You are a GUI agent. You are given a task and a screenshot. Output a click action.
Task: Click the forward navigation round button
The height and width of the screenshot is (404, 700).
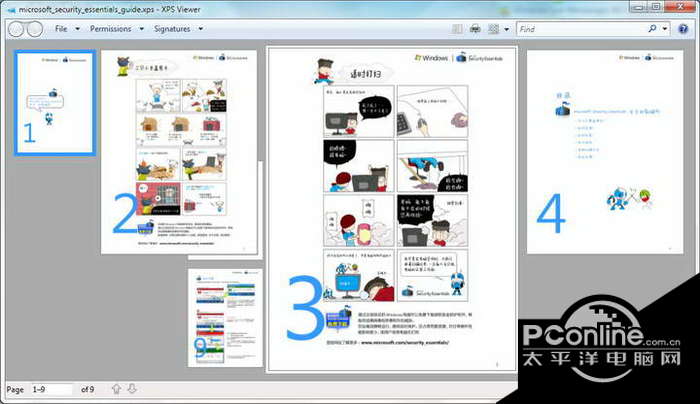tap(35, 29)
